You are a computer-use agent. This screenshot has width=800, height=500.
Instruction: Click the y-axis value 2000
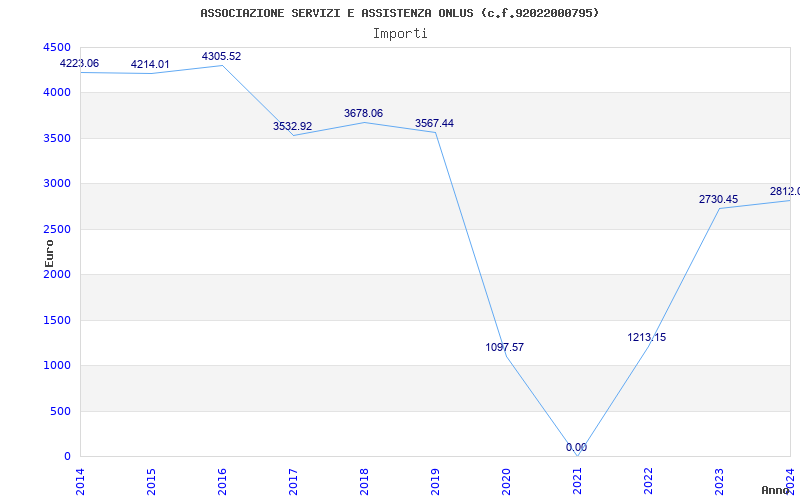[x=57, y=274]
